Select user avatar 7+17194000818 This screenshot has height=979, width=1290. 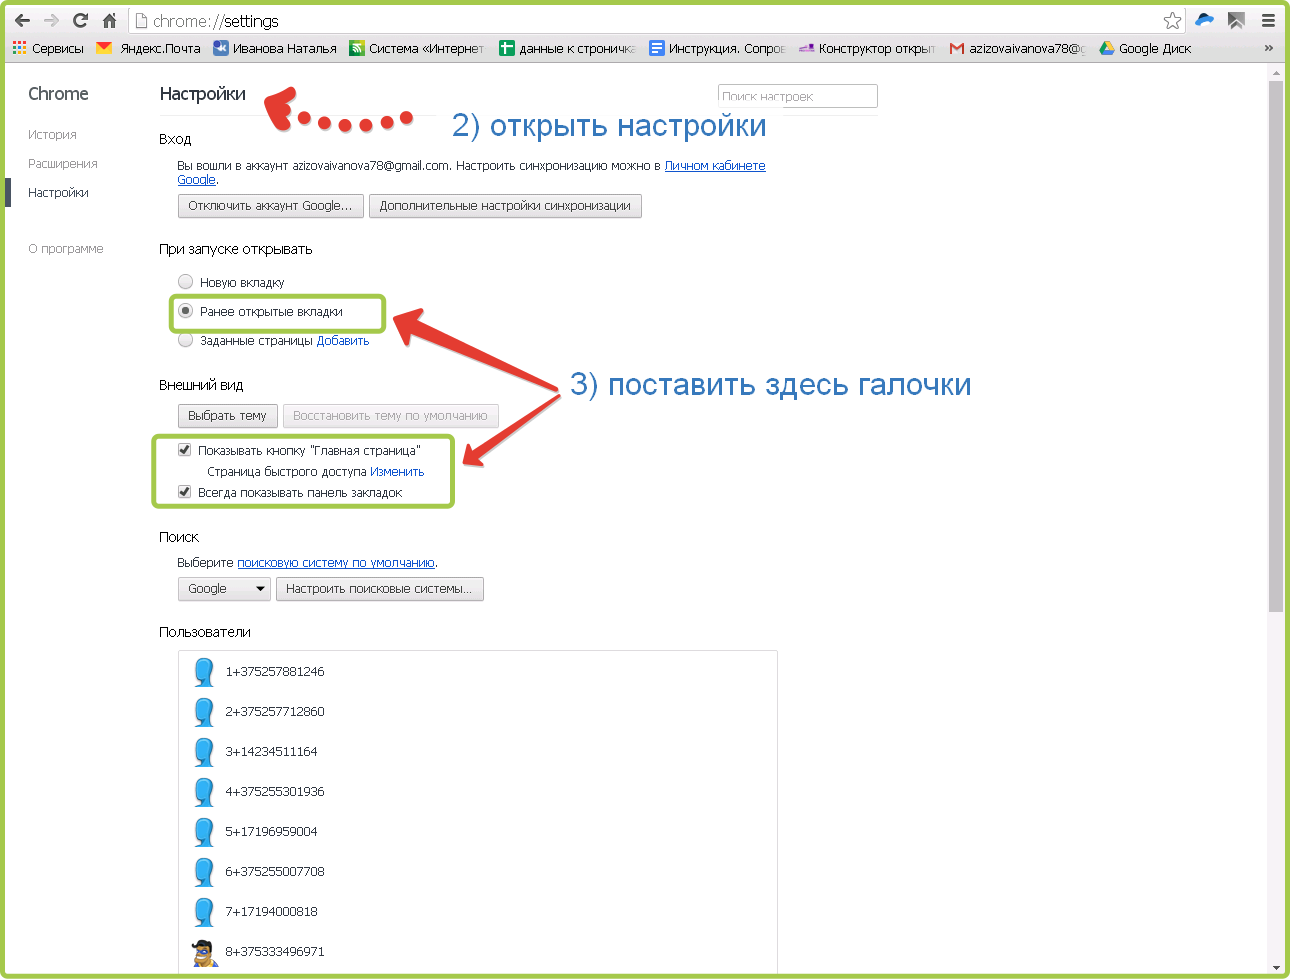coord(204,912)
